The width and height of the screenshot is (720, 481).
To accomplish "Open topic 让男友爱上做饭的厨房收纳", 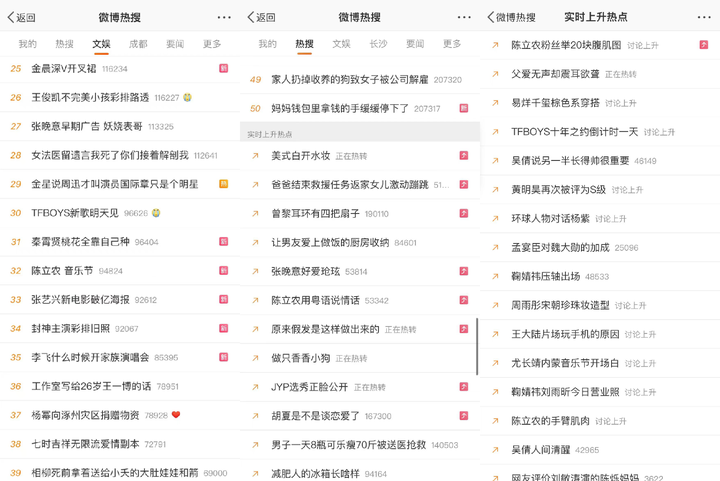I will click(330, 242).
